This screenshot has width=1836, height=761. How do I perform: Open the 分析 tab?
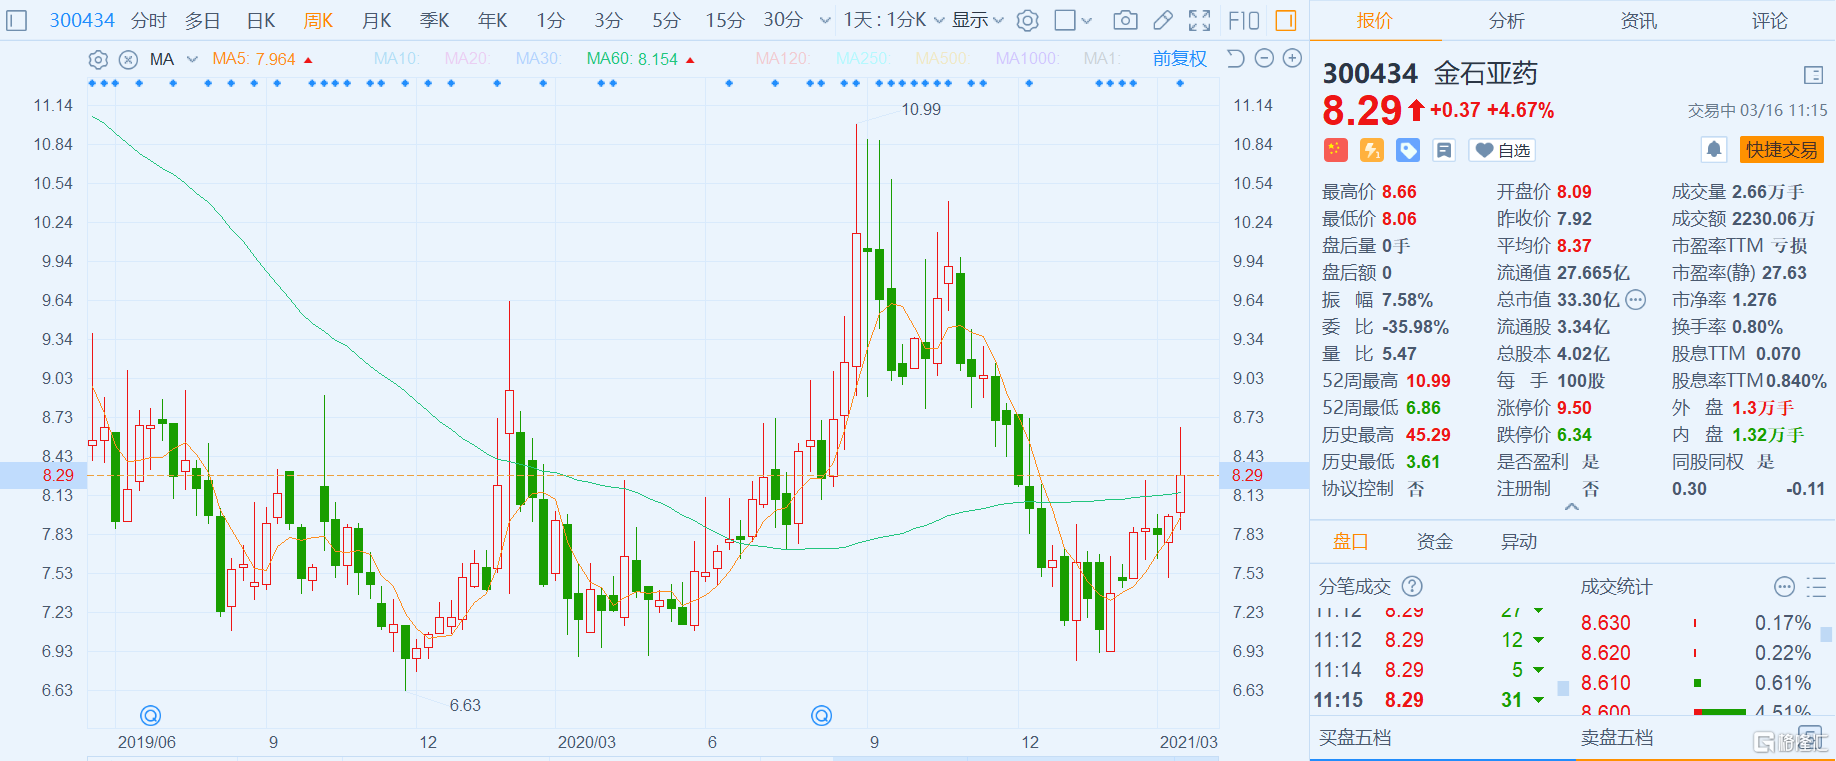(1506, 20)
